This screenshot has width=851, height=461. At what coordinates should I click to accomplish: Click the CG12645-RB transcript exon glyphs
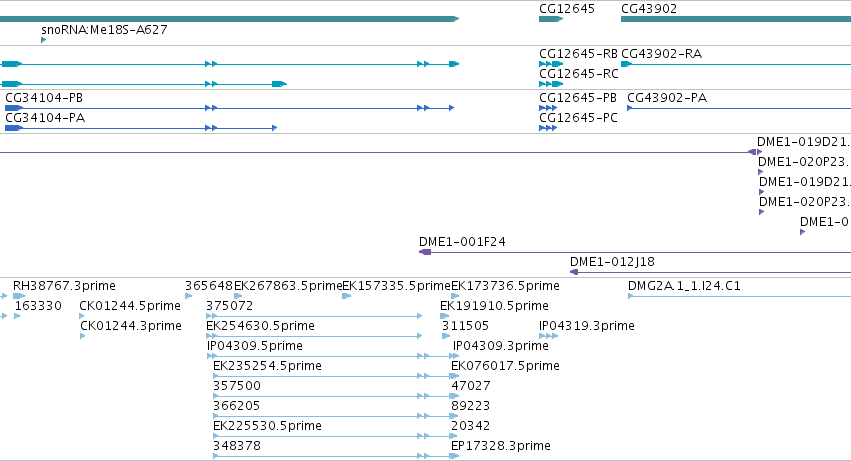[551, 64]
